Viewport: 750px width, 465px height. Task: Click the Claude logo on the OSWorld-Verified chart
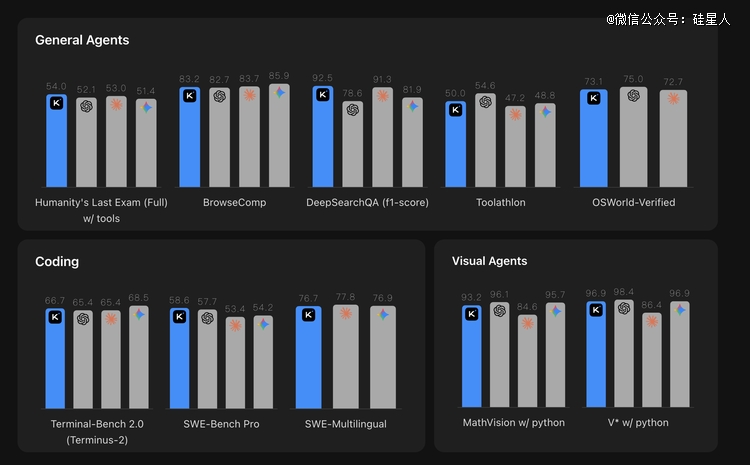pyautogui.click(x=673, y=98)
